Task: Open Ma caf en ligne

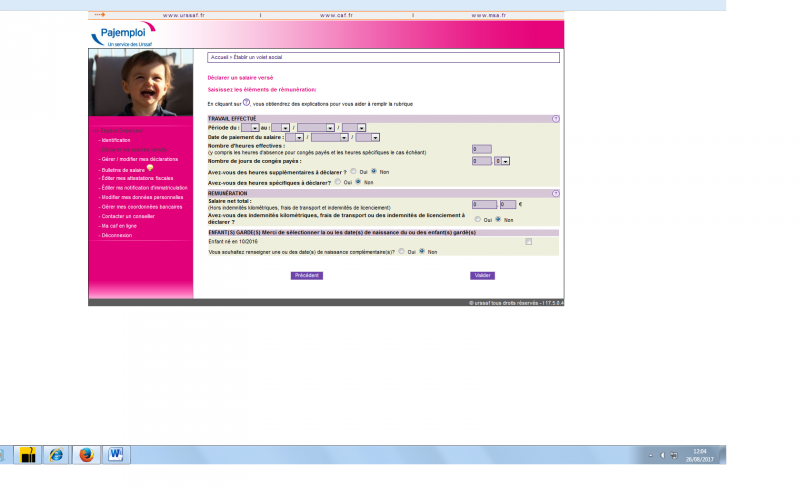Action: [119, 226]
